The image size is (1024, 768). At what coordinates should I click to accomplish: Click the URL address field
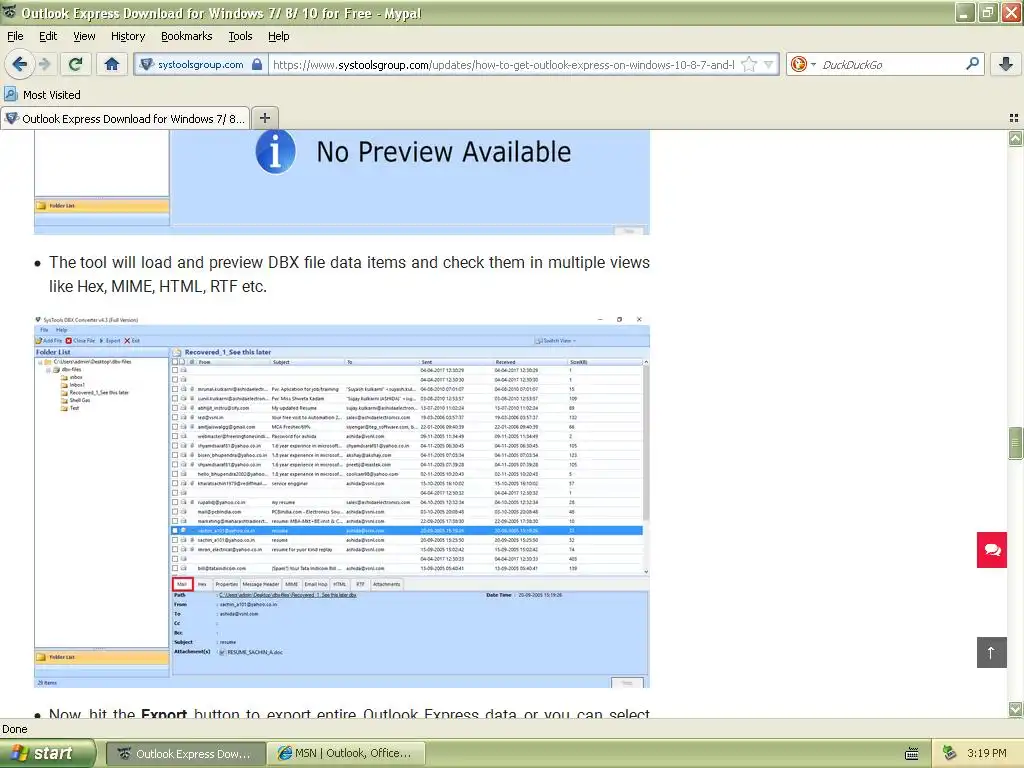point(503,65)
